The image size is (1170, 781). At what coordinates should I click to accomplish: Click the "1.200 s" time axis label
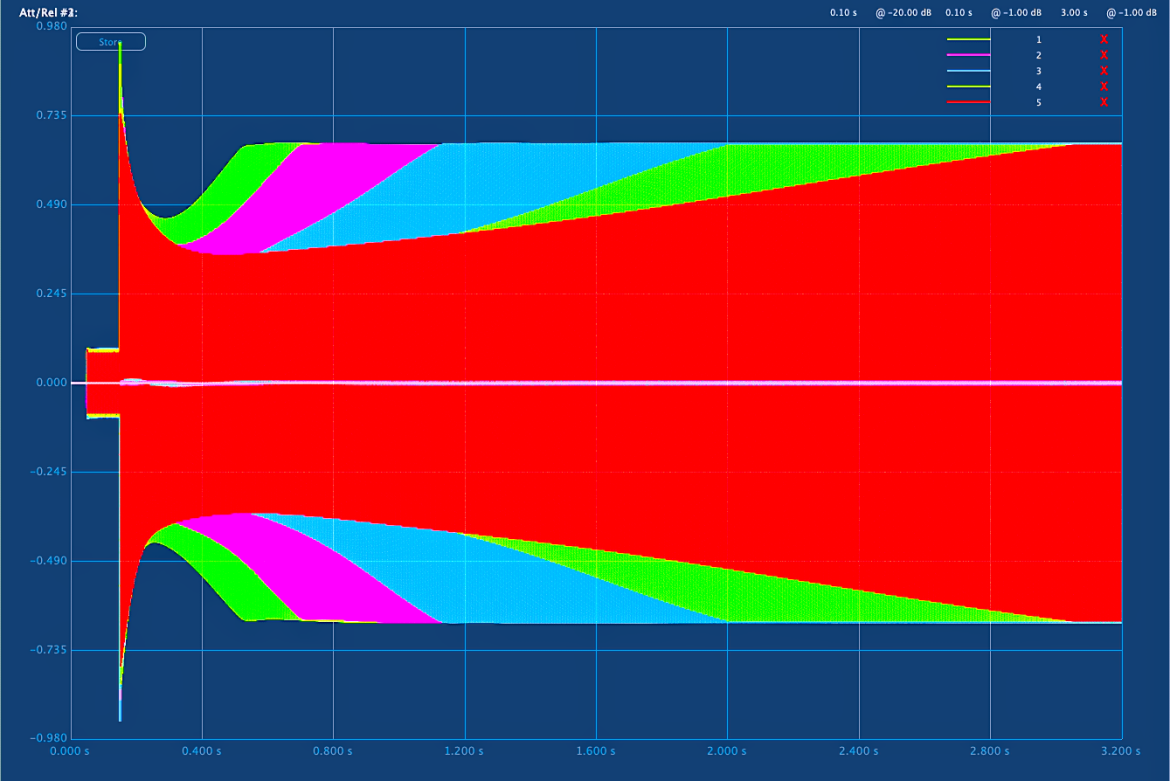click(x=464, y=751)
